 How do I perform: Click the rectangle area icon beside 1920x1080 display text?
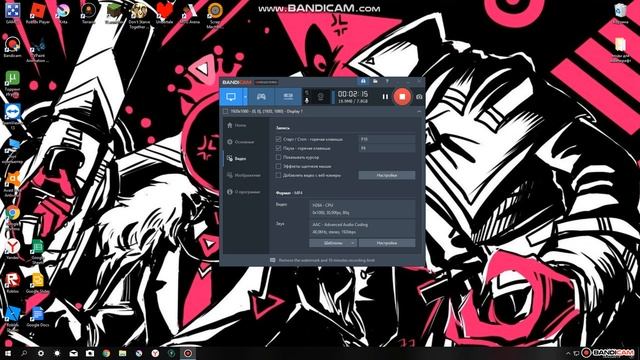pos(226,111)
